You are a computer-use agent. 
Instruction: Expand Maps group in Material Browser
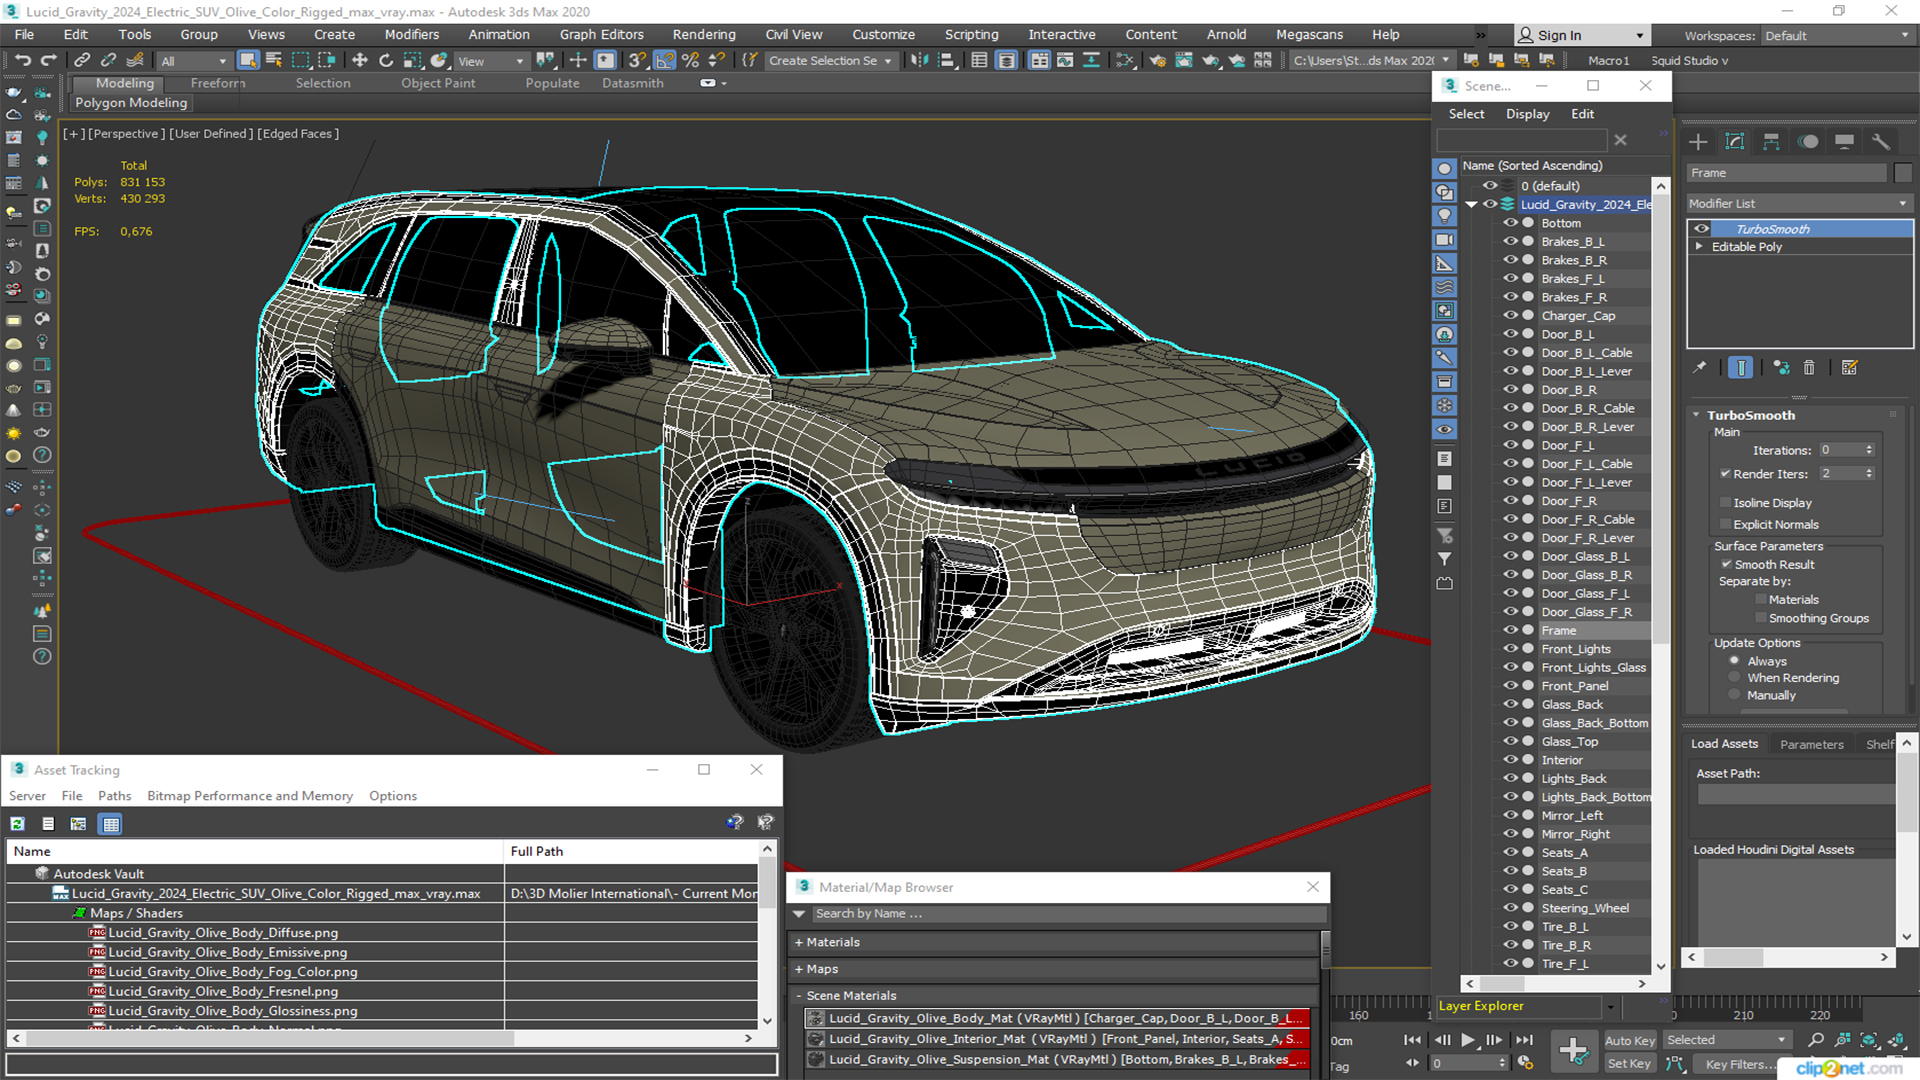tap(799, 969)
